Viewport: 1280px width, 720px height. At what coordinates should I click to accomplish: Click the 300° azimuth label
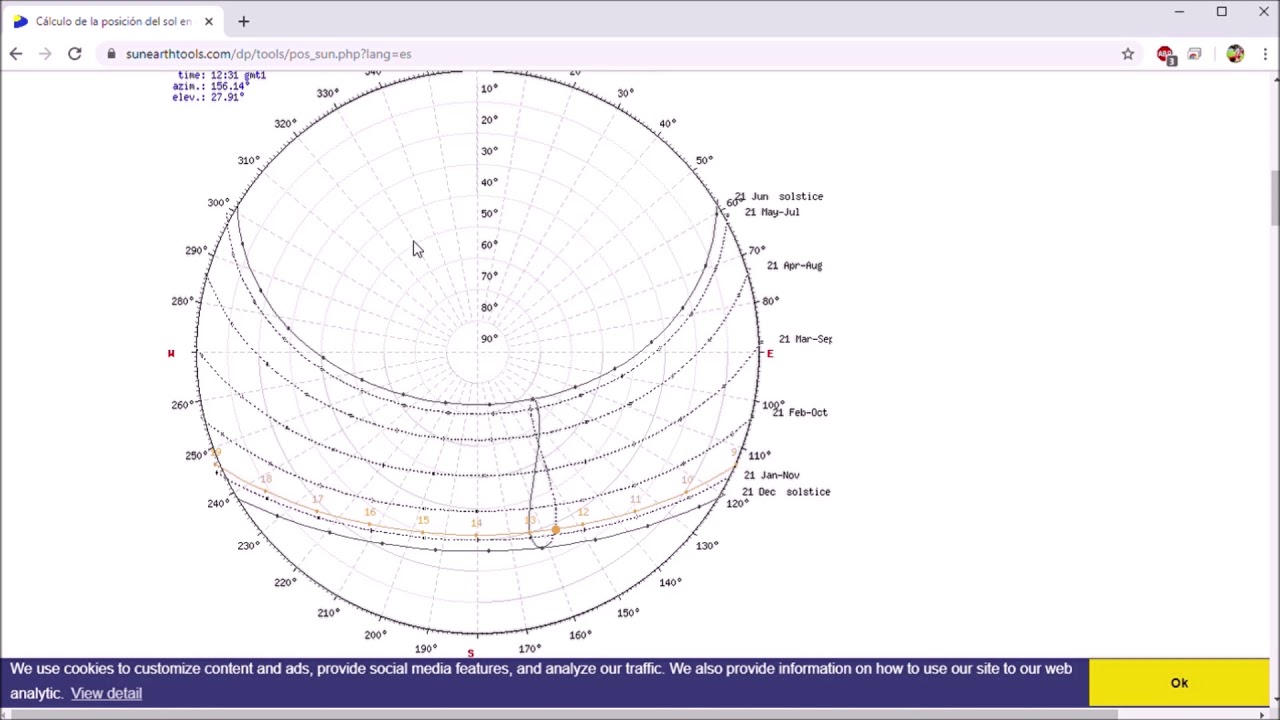(x=218, y=203)
